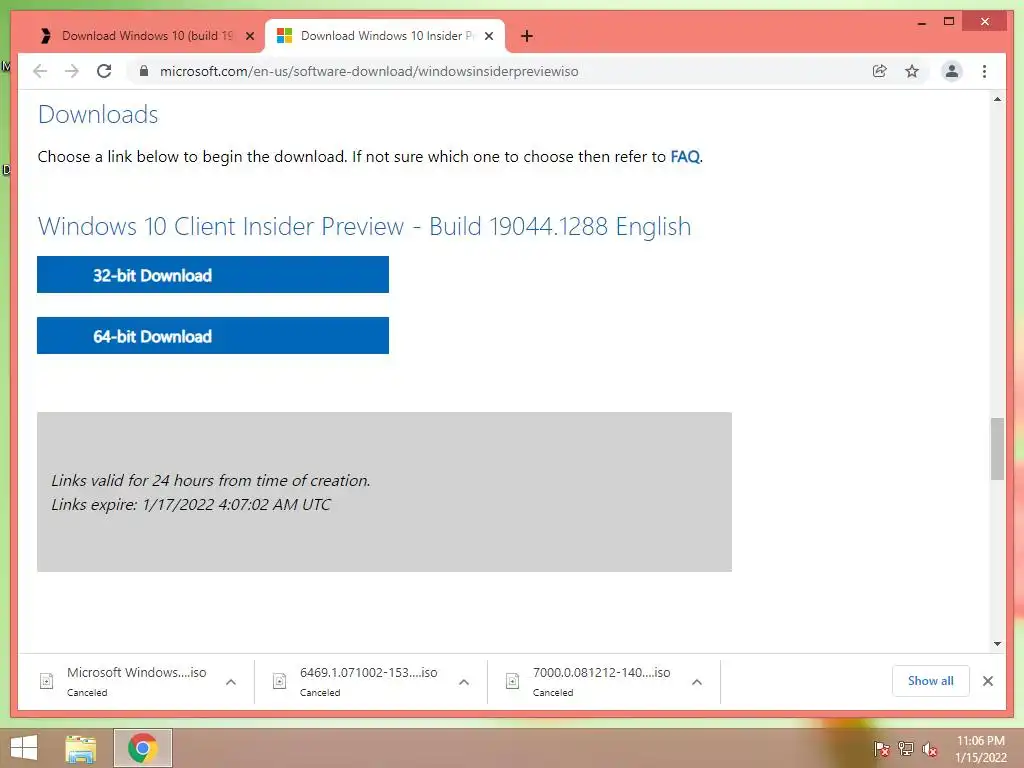Viewport: 1024px width, 768px height.
Task: Click the Build 19044.1288 English heading
Action: [x=364, y=227]
